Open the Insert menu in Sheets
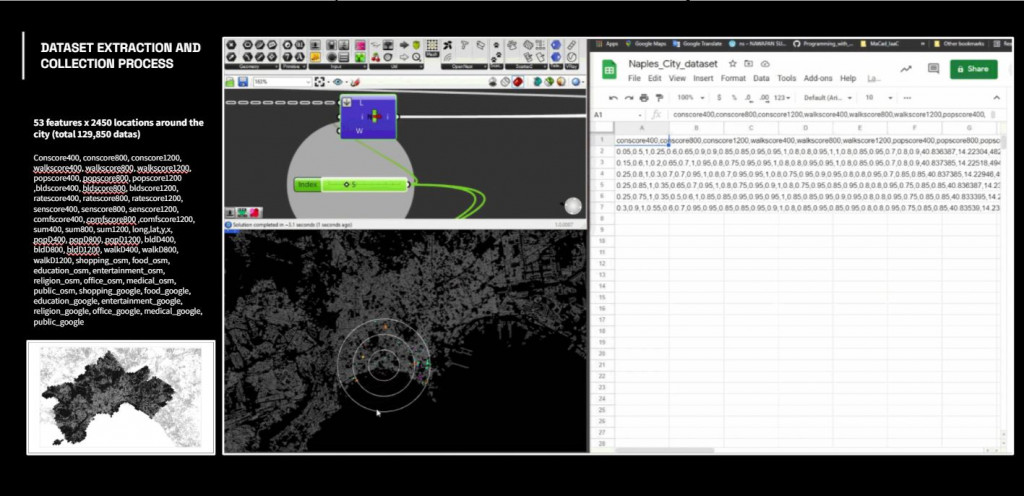 (704, 78)
